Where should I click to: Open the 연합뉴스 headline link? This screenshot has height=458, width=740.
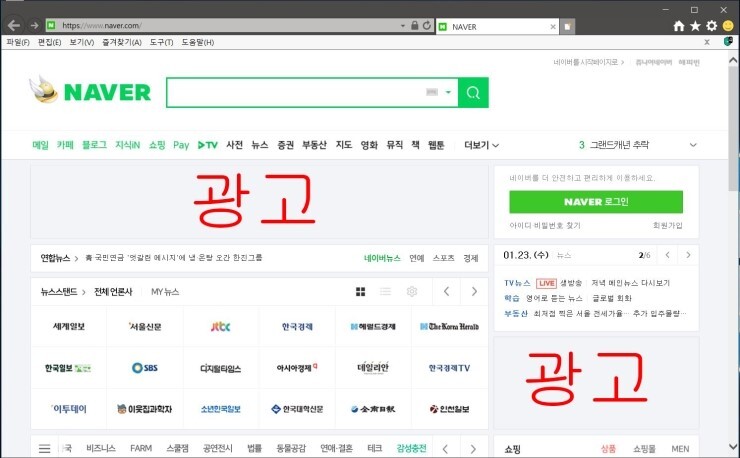pyautogui.click(x=174, y=258)
